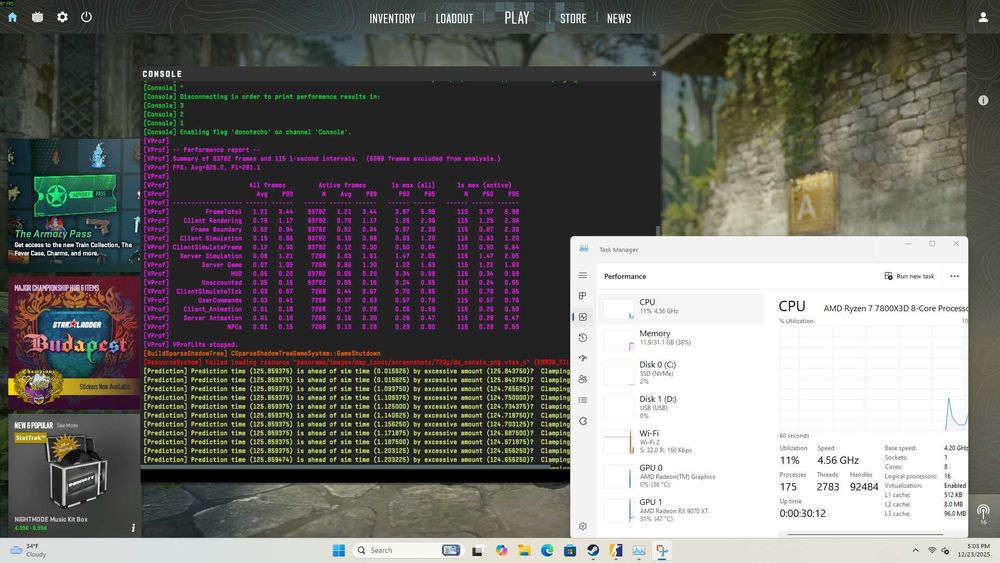
Task: Expand the system tray hidden icons chevron
Action: pos(915,550)
